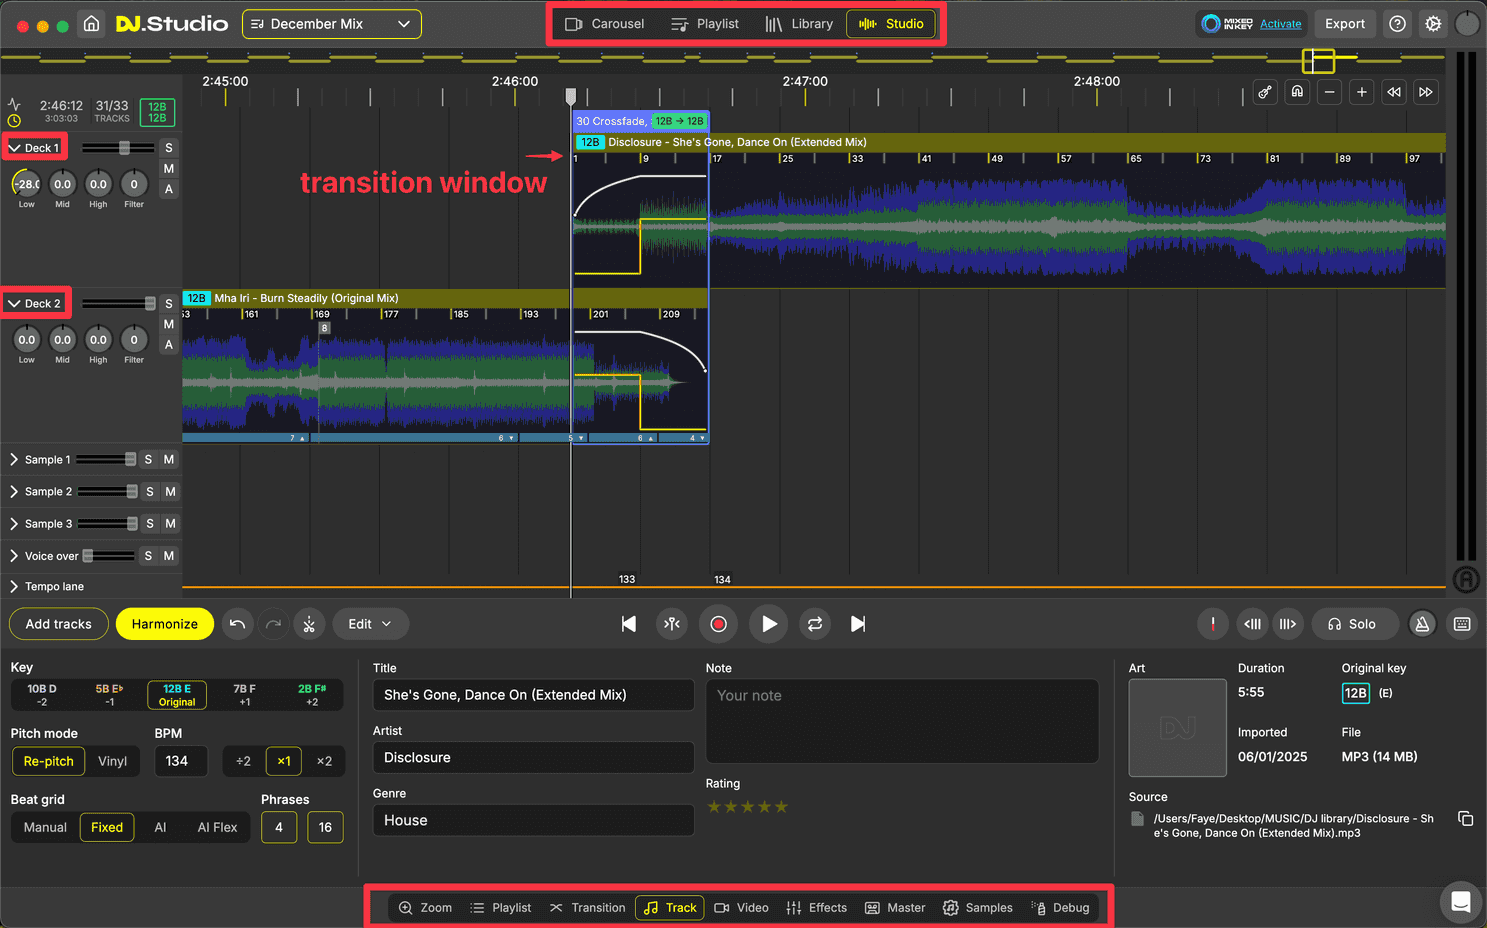Open the Samples bottom tab

(978, 908)
